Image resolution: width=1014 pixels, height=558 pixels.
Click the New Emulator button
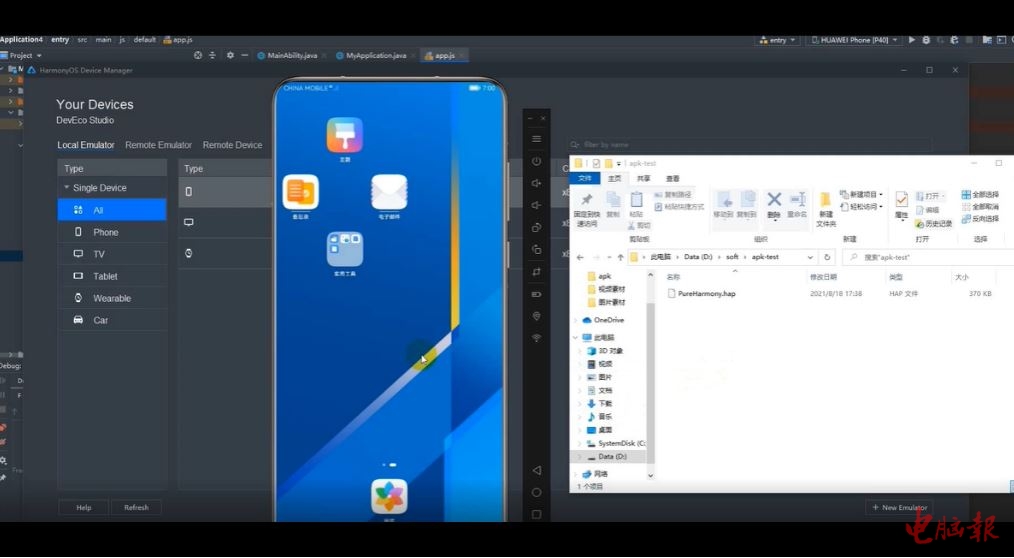point(899,507)
